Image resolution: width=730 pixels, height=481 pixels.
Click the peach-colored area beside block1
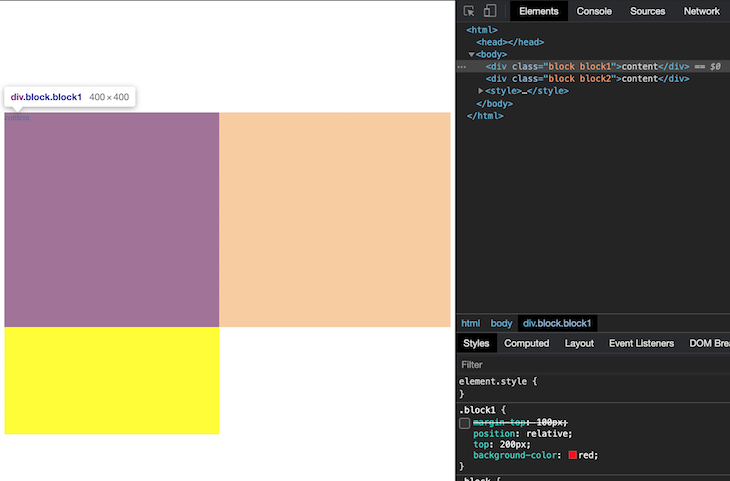tap(335, 220)
